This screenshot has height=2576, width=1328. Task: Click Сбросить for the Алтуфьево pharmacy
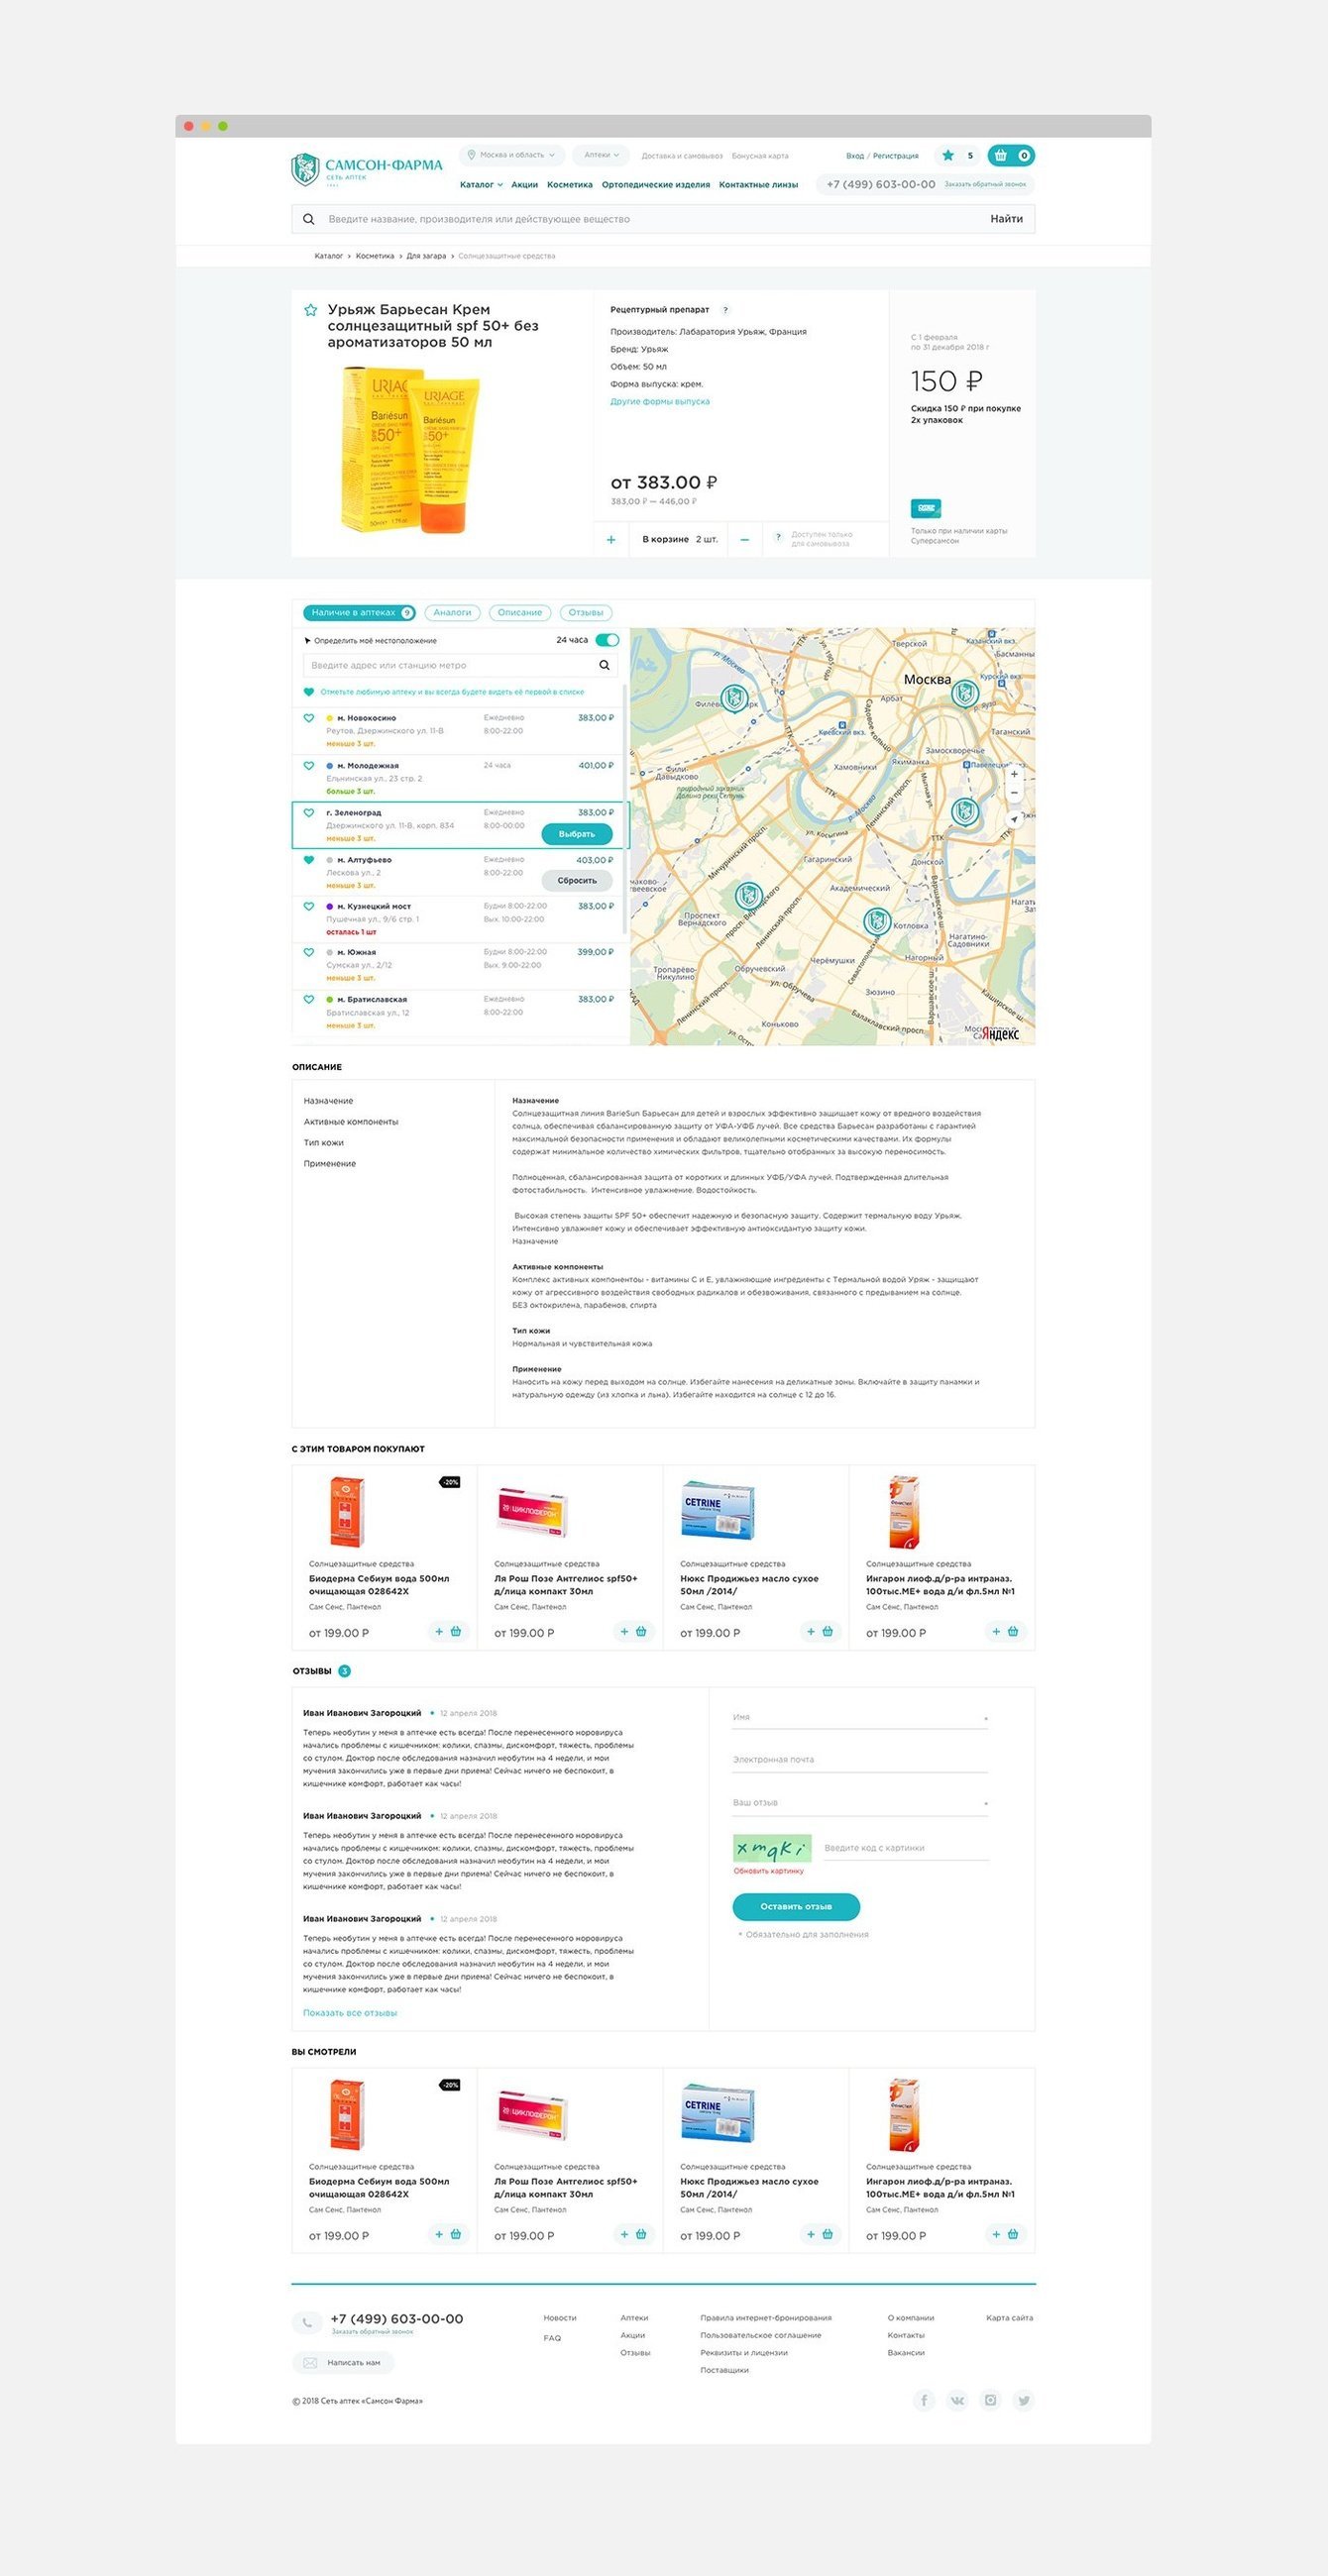point(577,881)
